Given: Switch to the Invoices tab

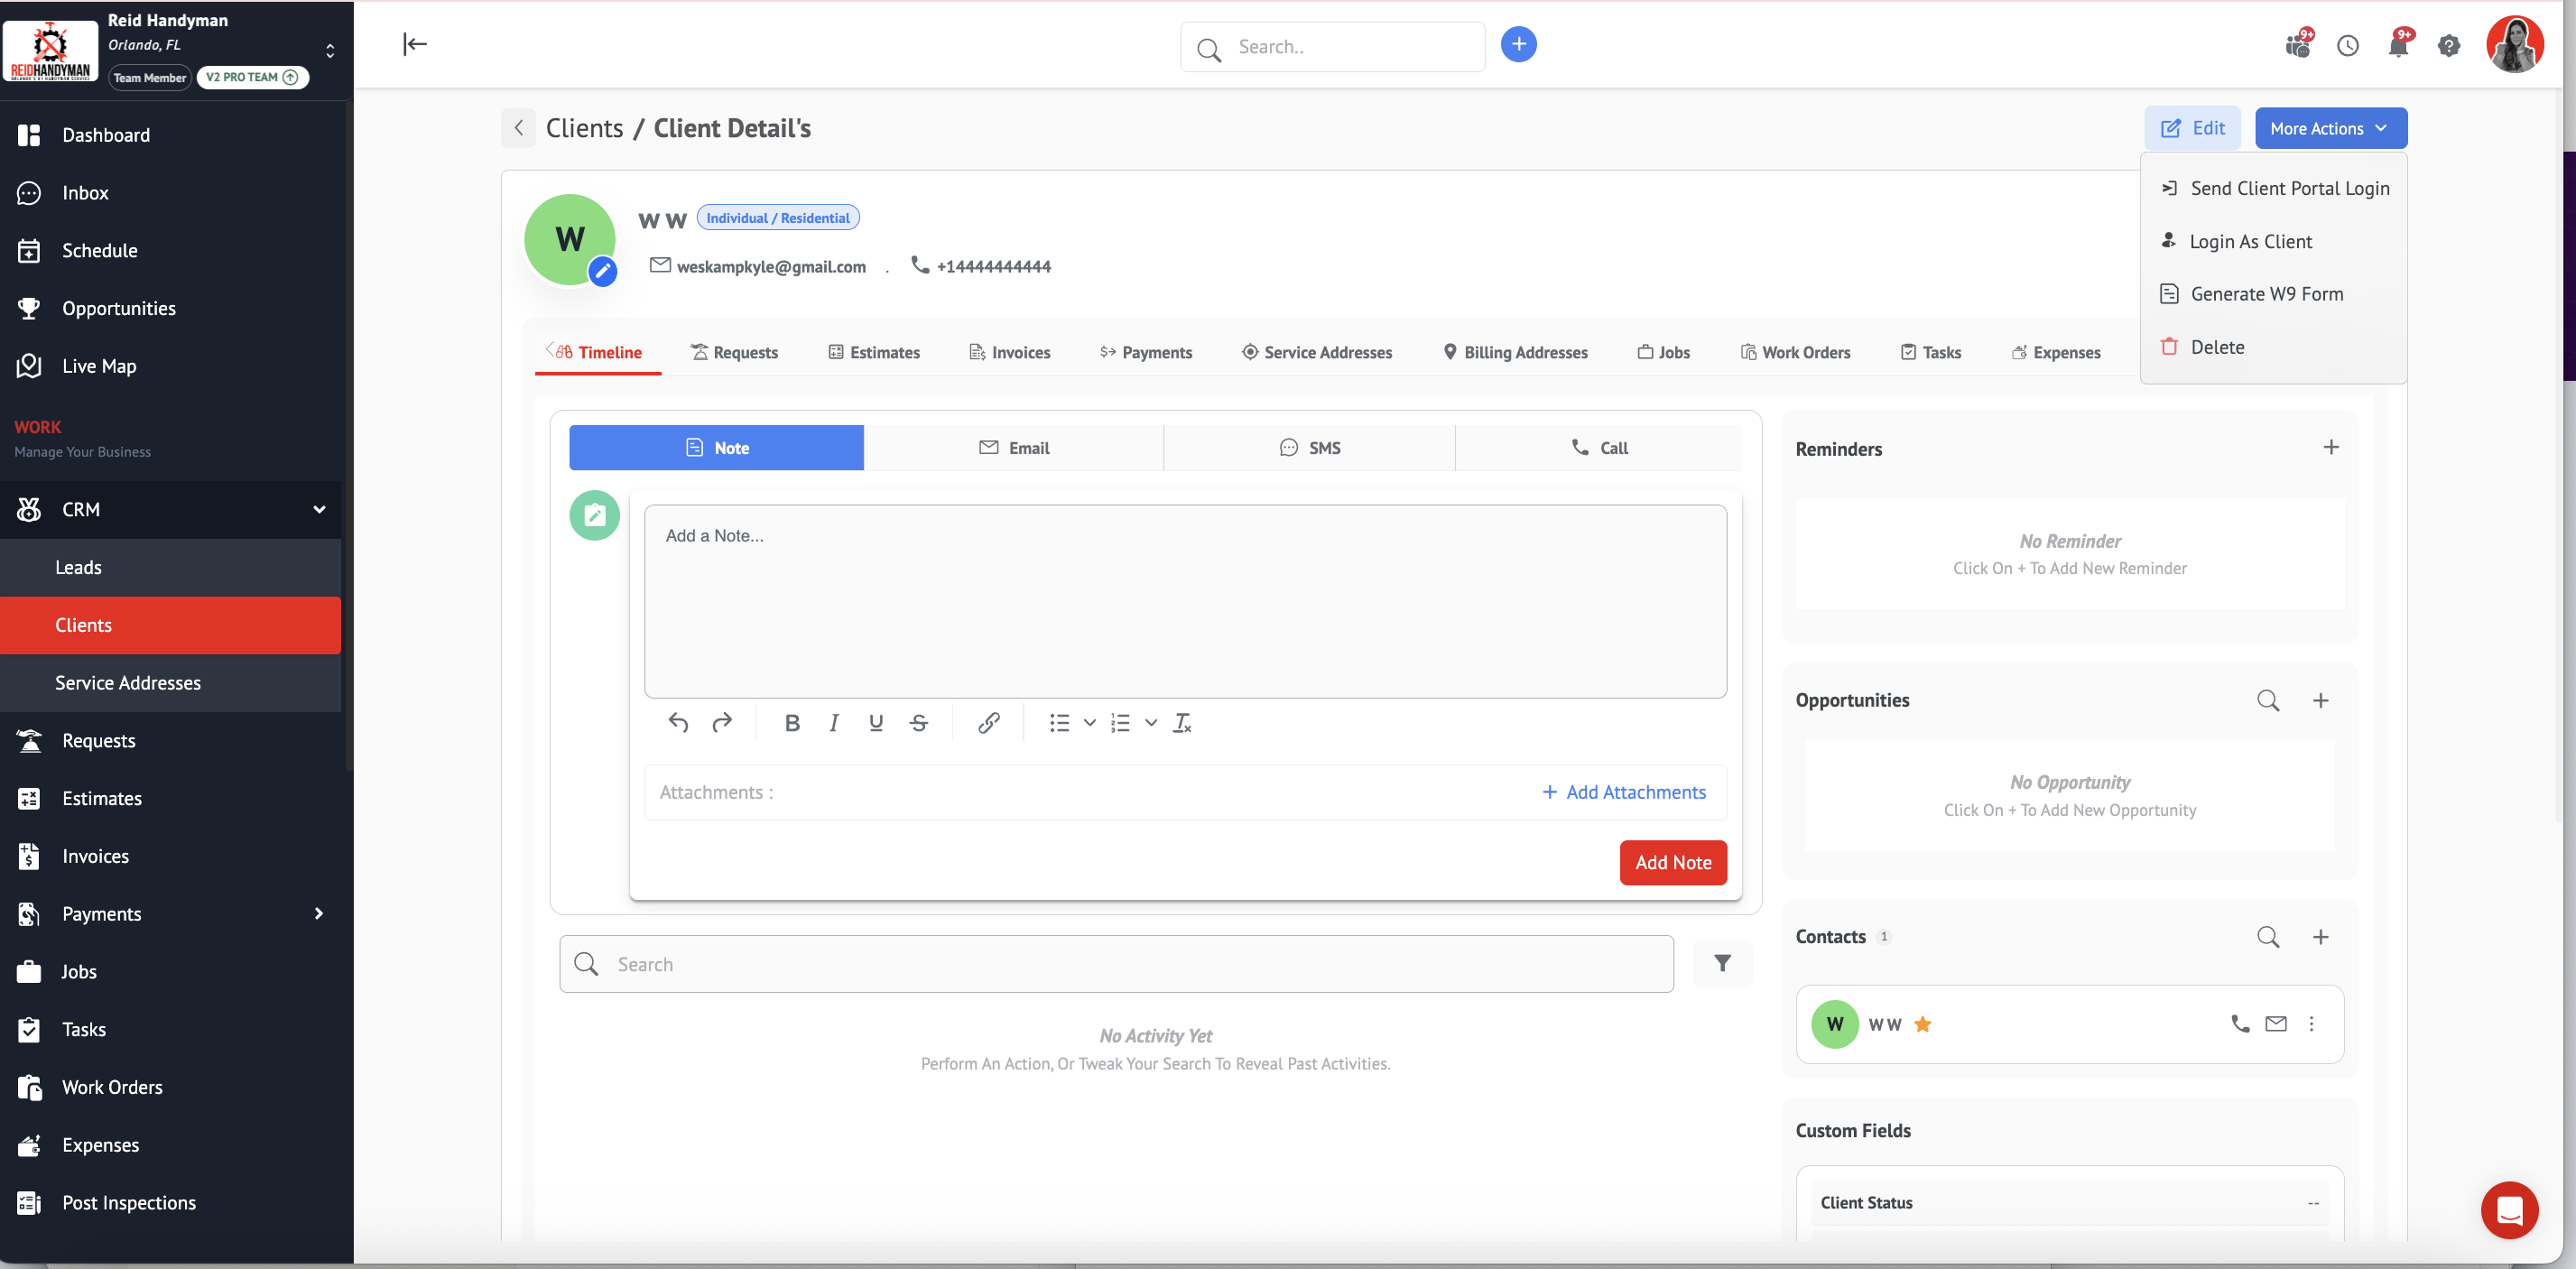Looking at the screenshot, I should (x=1010, y=352).
